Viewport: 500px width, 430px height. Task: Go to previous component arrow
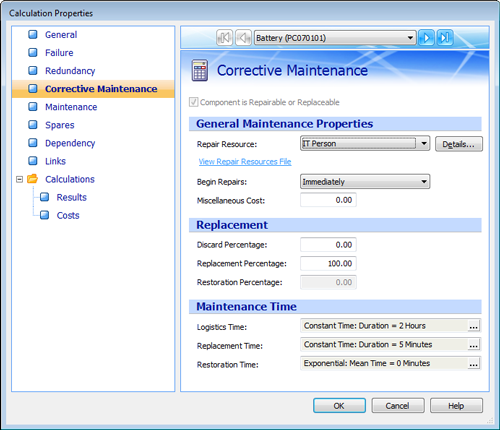pos(243,38)
